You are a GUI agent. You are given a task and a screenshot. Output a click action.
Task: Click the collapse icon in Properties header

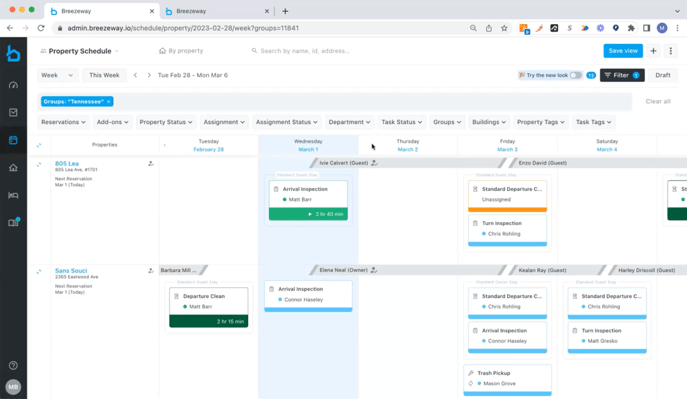point(39,145)
